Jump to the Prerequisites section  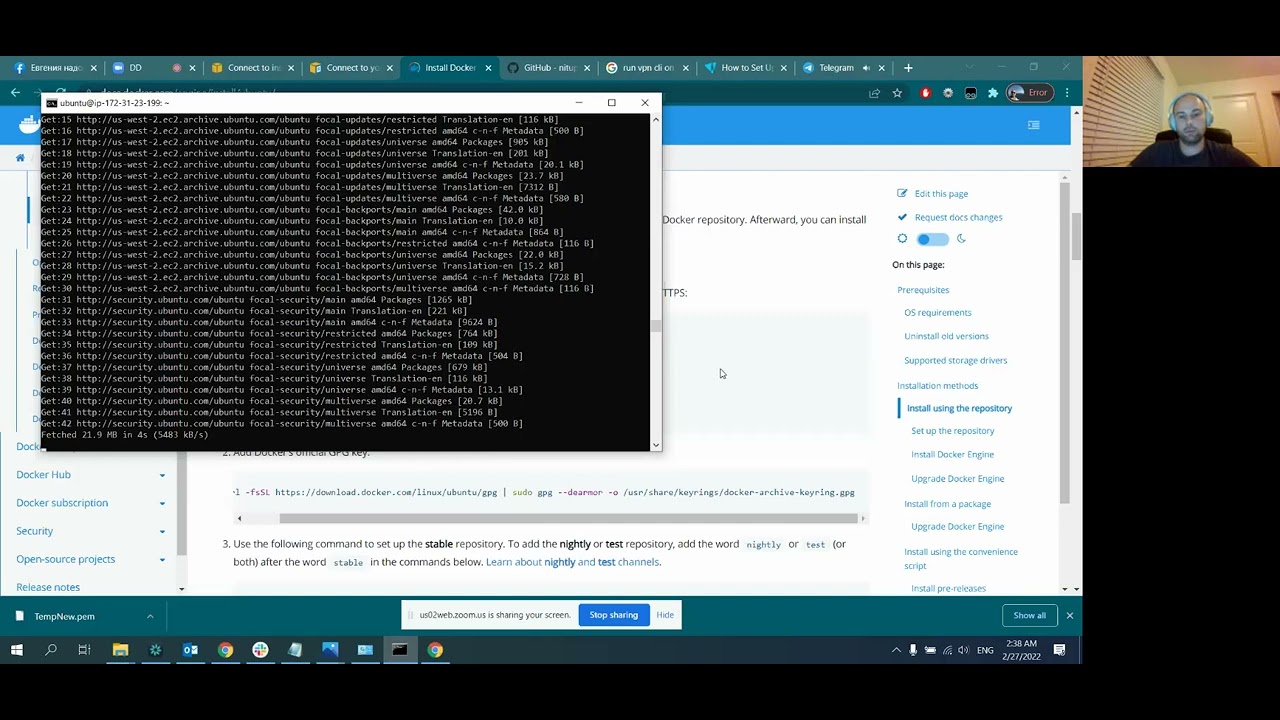click(923, 290)
